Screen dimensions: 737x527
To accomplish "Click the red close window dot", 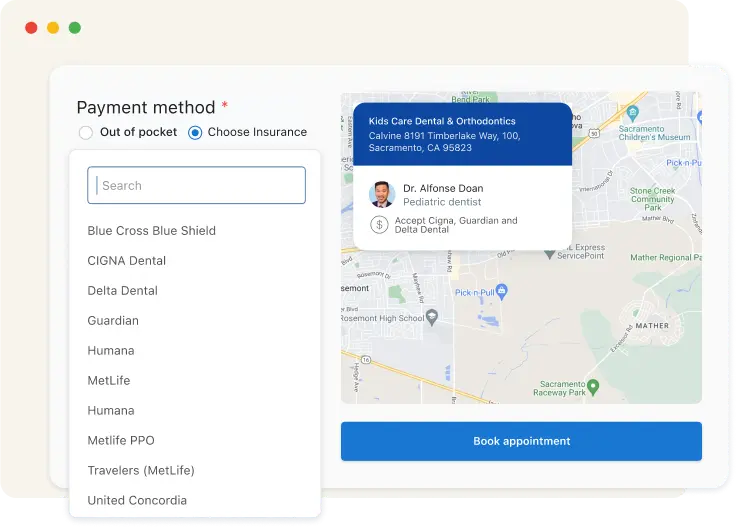I will pyautogui.click(x=31, y=28).
